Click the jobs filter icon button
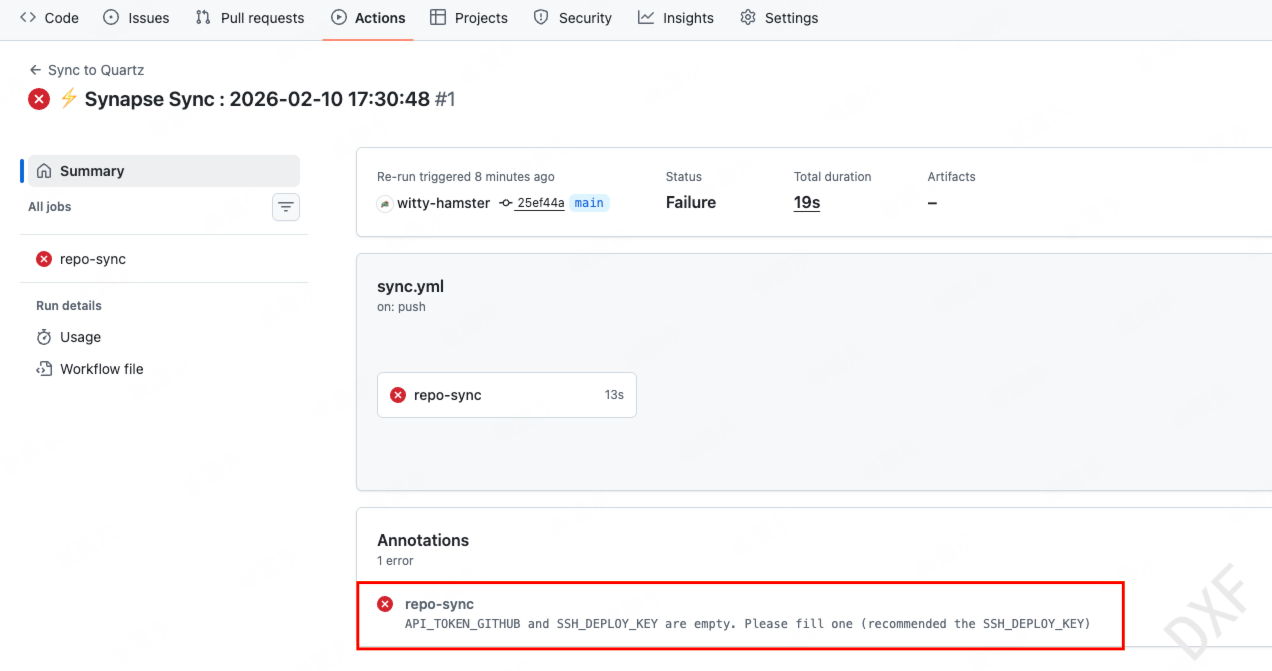The width and height of the screenshot is (1272, 671). pyautogui.click(x=286, y=207)
